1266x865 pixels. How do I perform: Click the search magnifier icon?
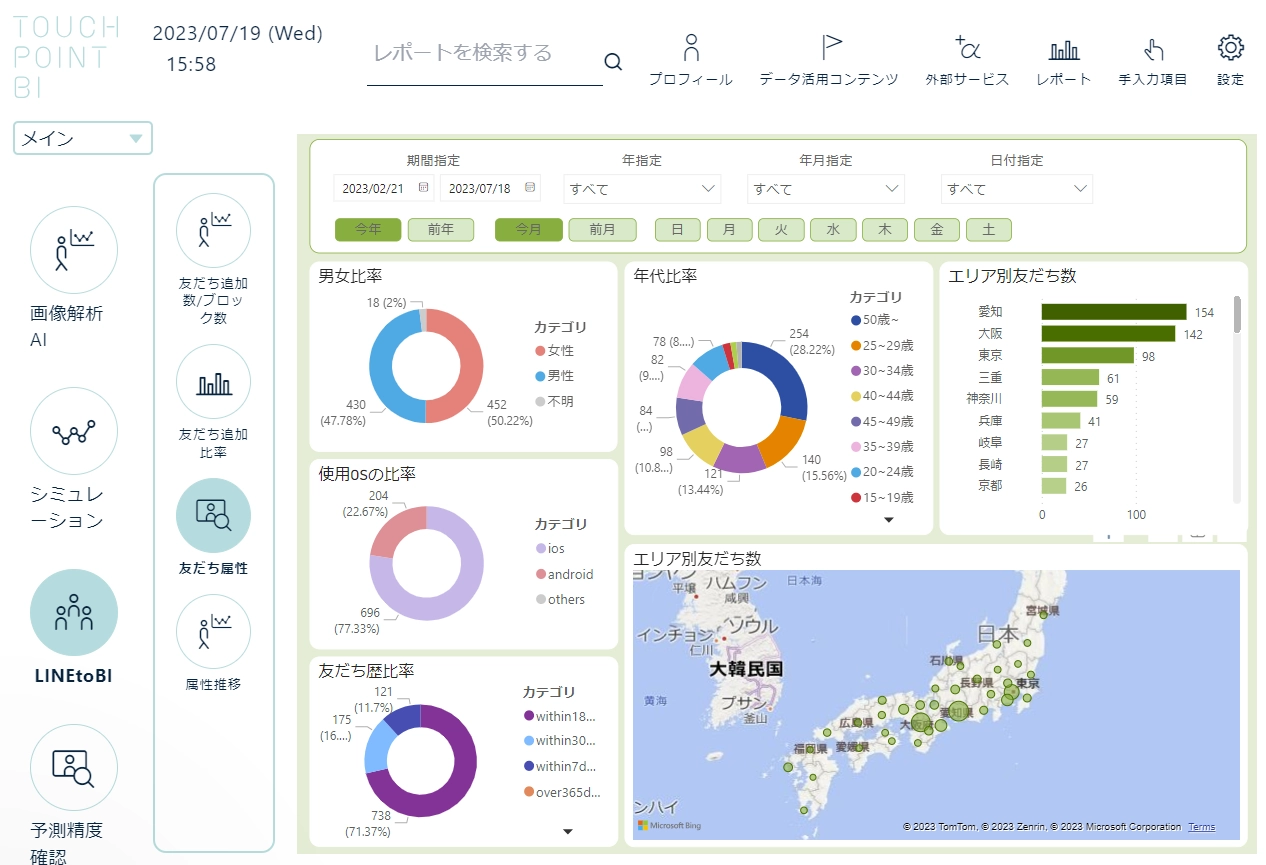613,62
